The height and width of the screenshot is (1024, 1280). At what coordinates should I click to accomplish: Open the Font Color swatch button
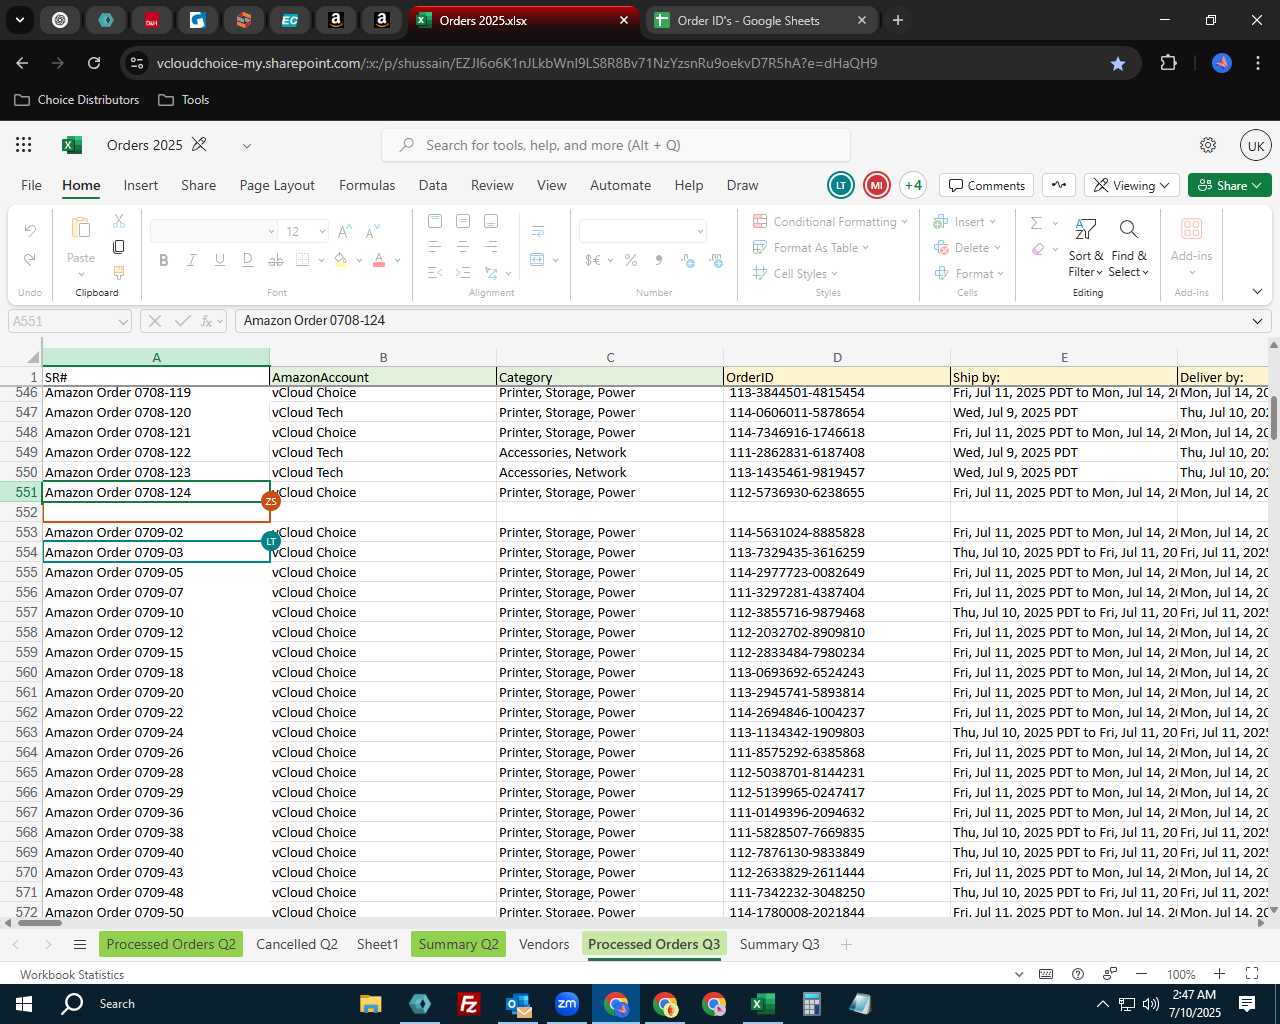click(x=379, y=260)
